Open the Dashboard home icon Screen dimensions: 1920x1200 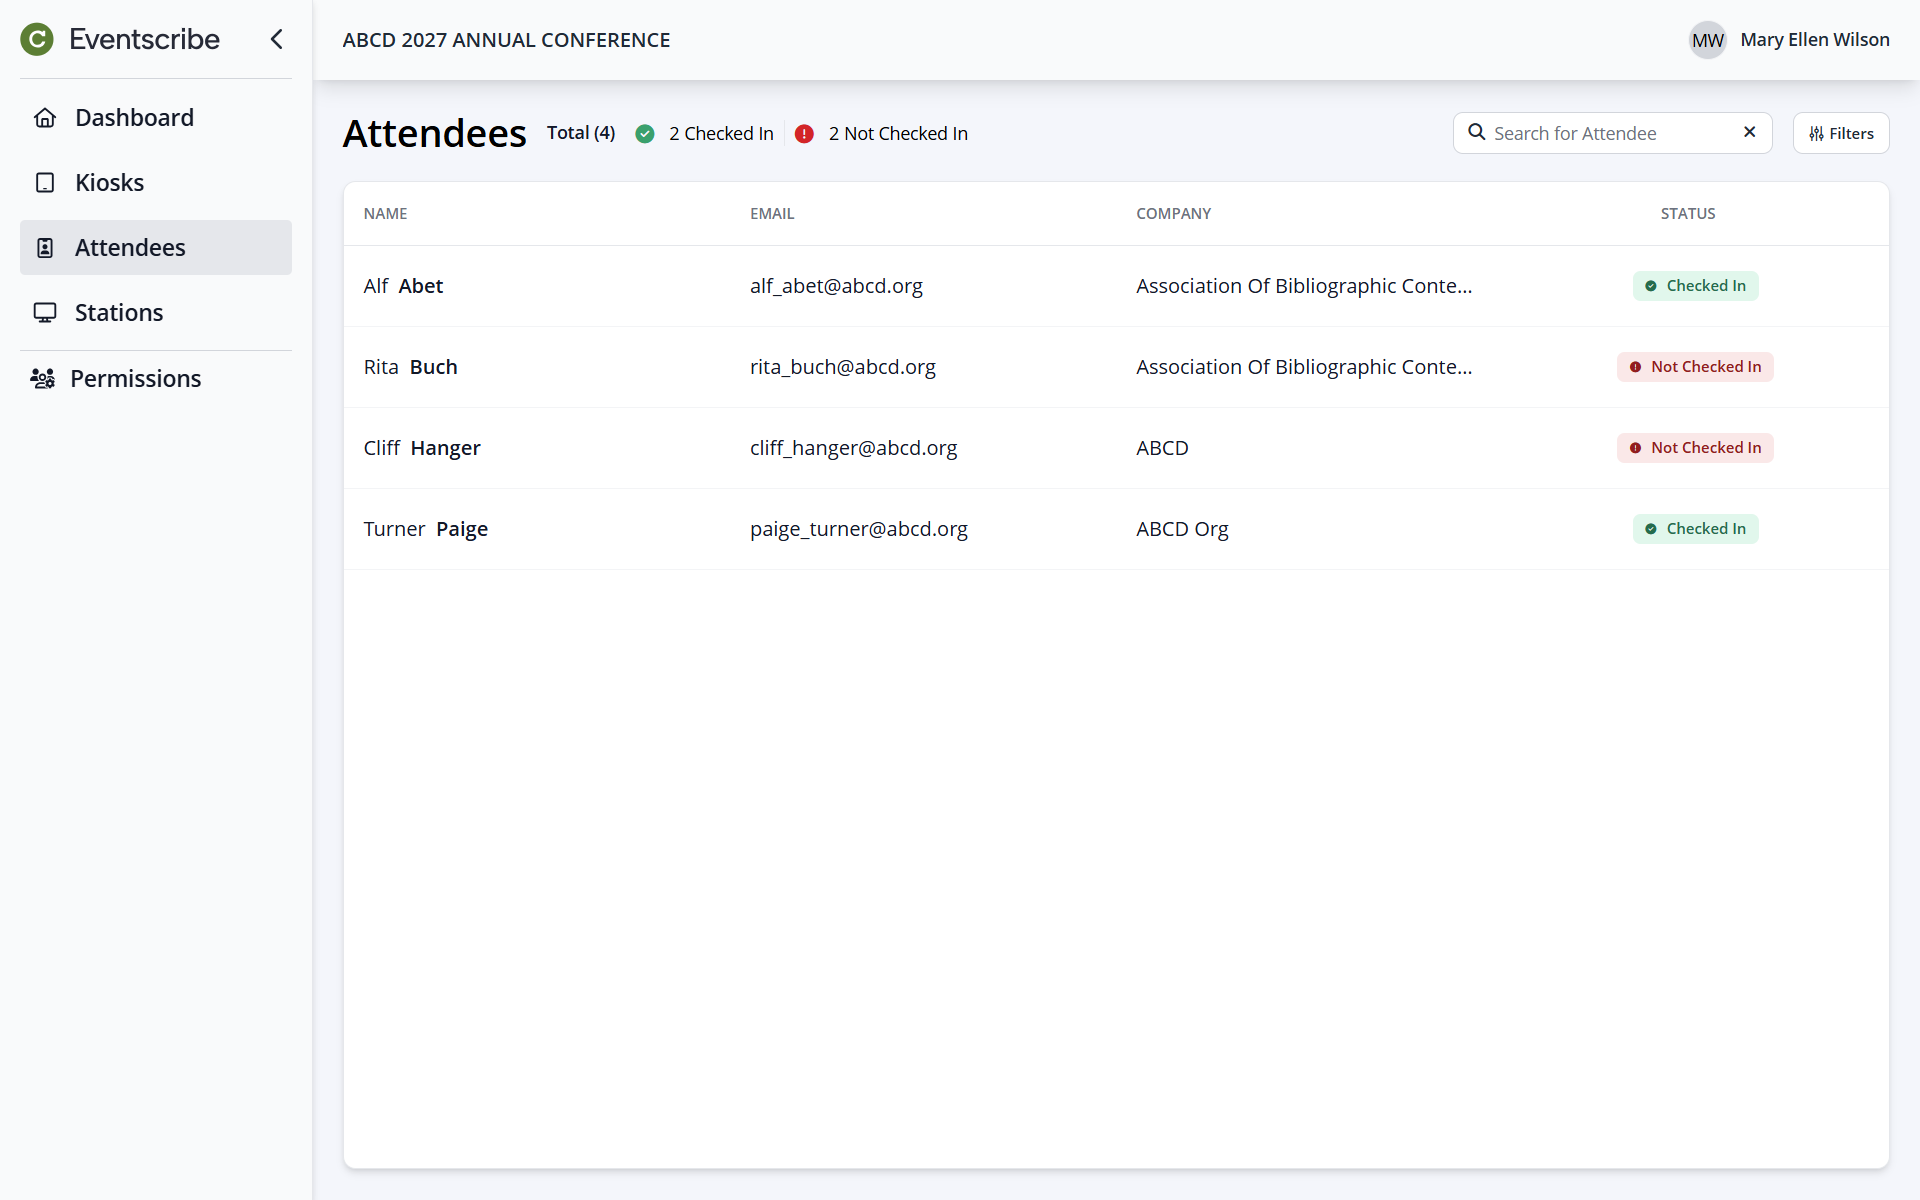pos(45,118)
